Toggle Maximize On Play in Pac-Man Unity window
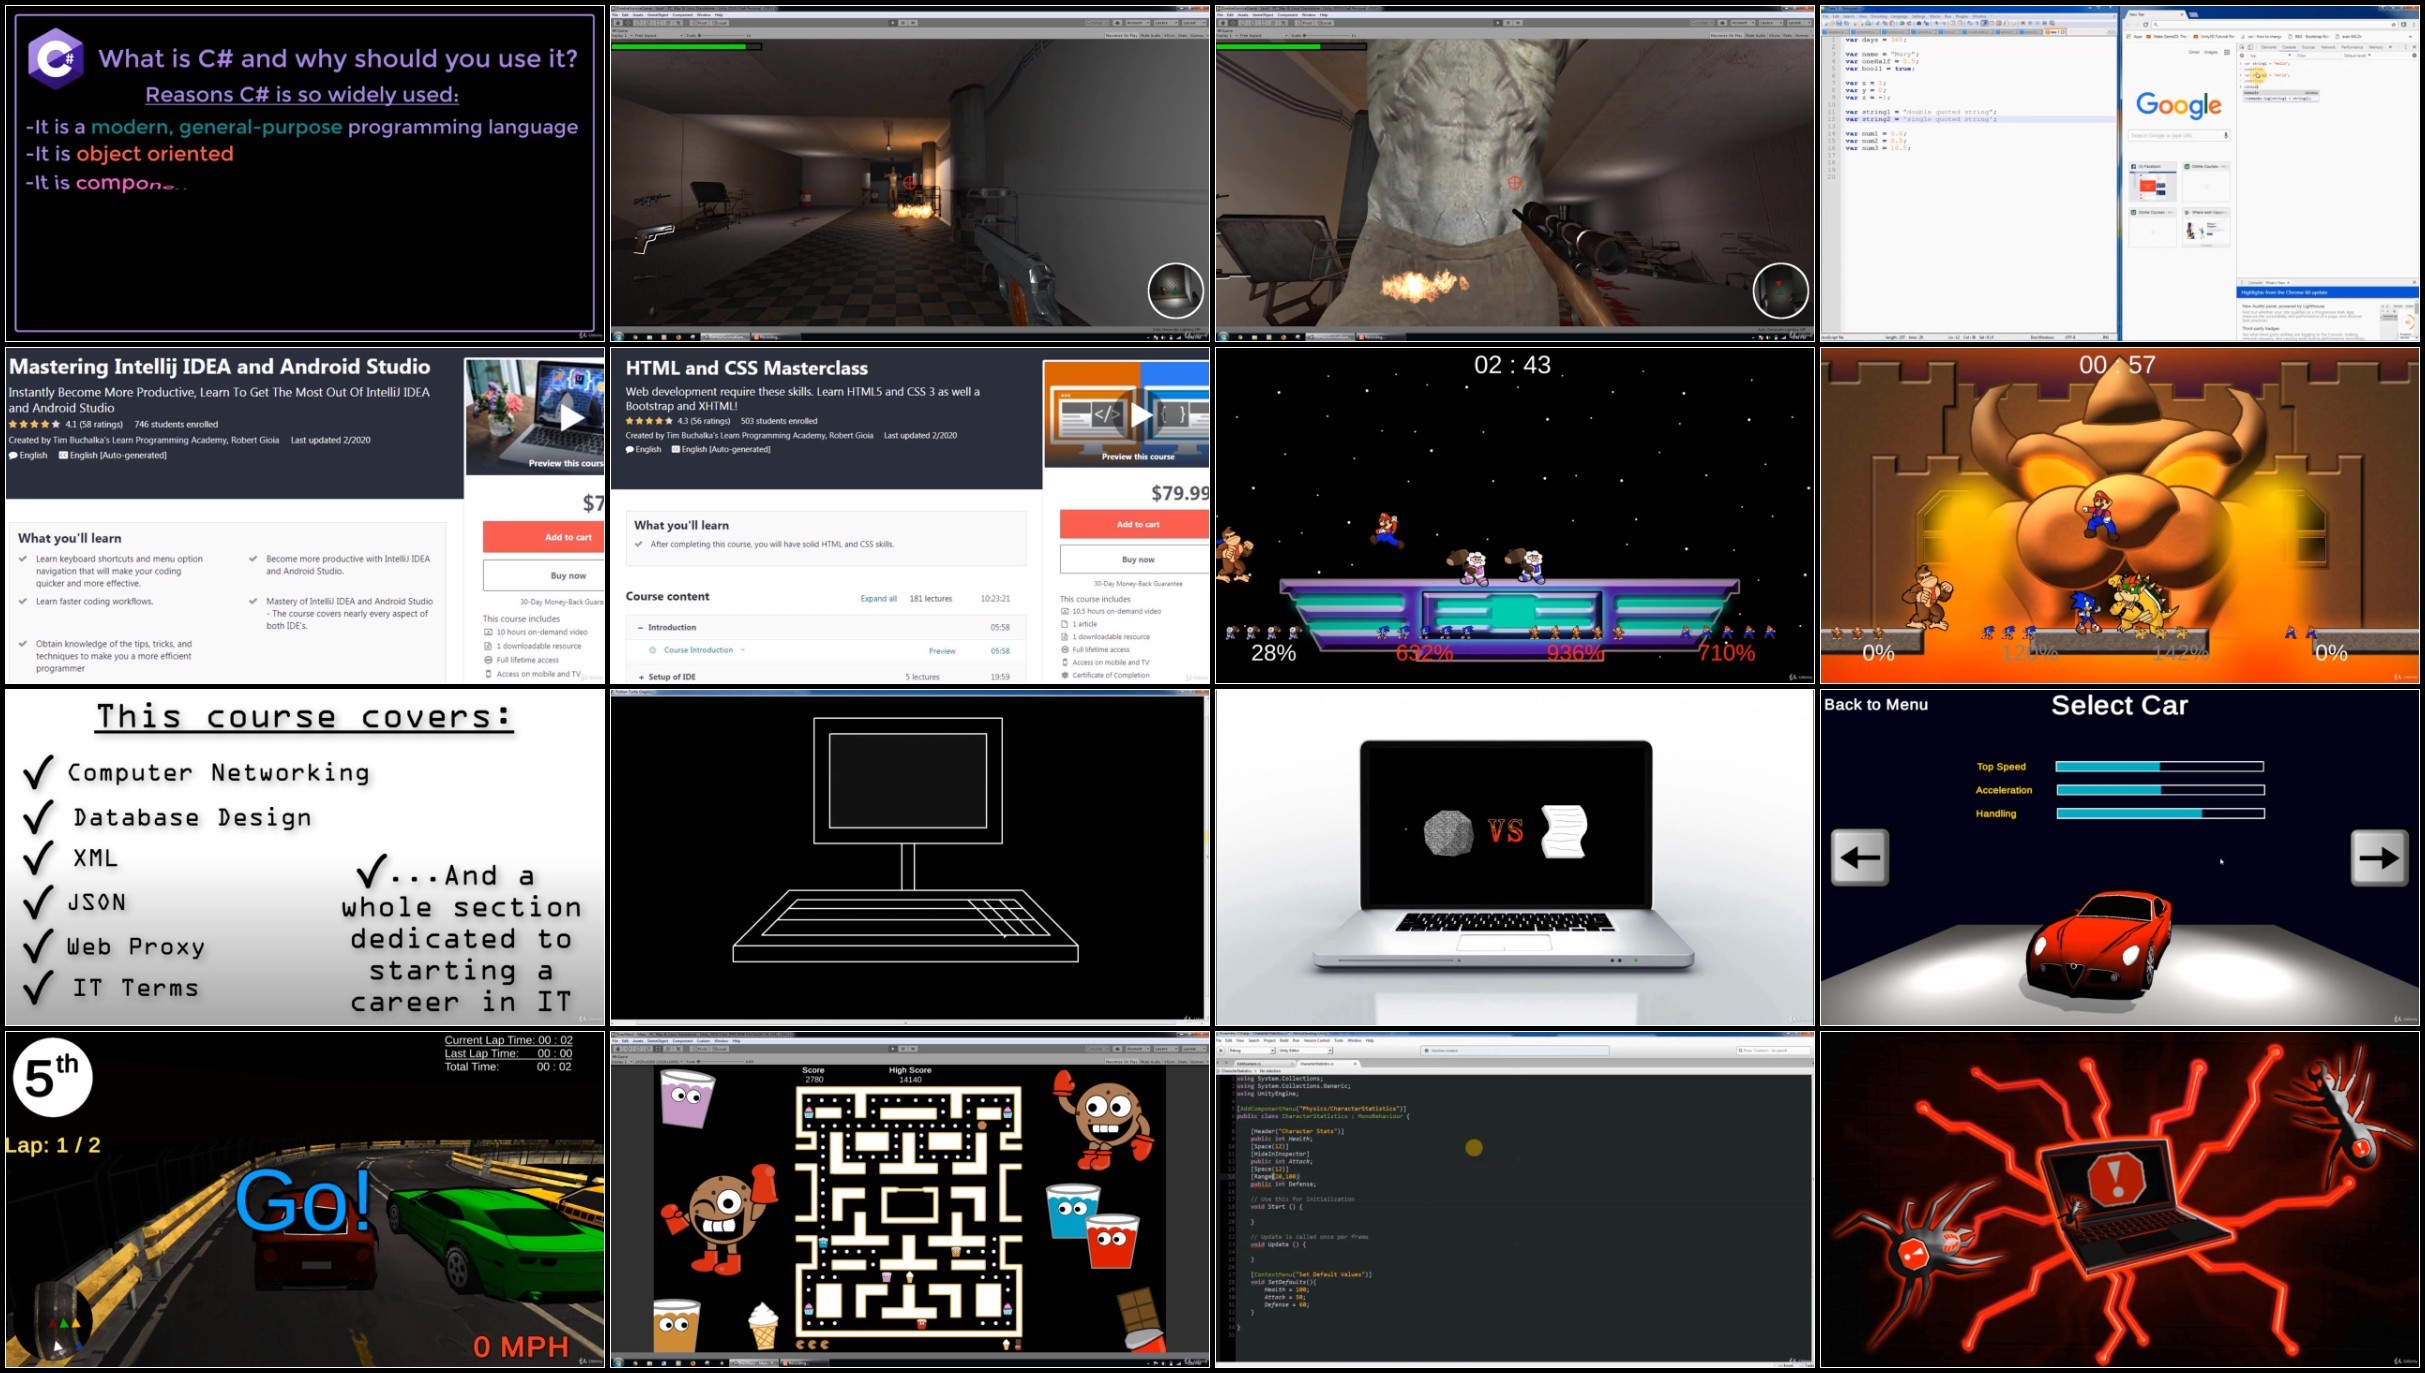Viewport: 2425px width, 1373px height. [1121, 1062]
